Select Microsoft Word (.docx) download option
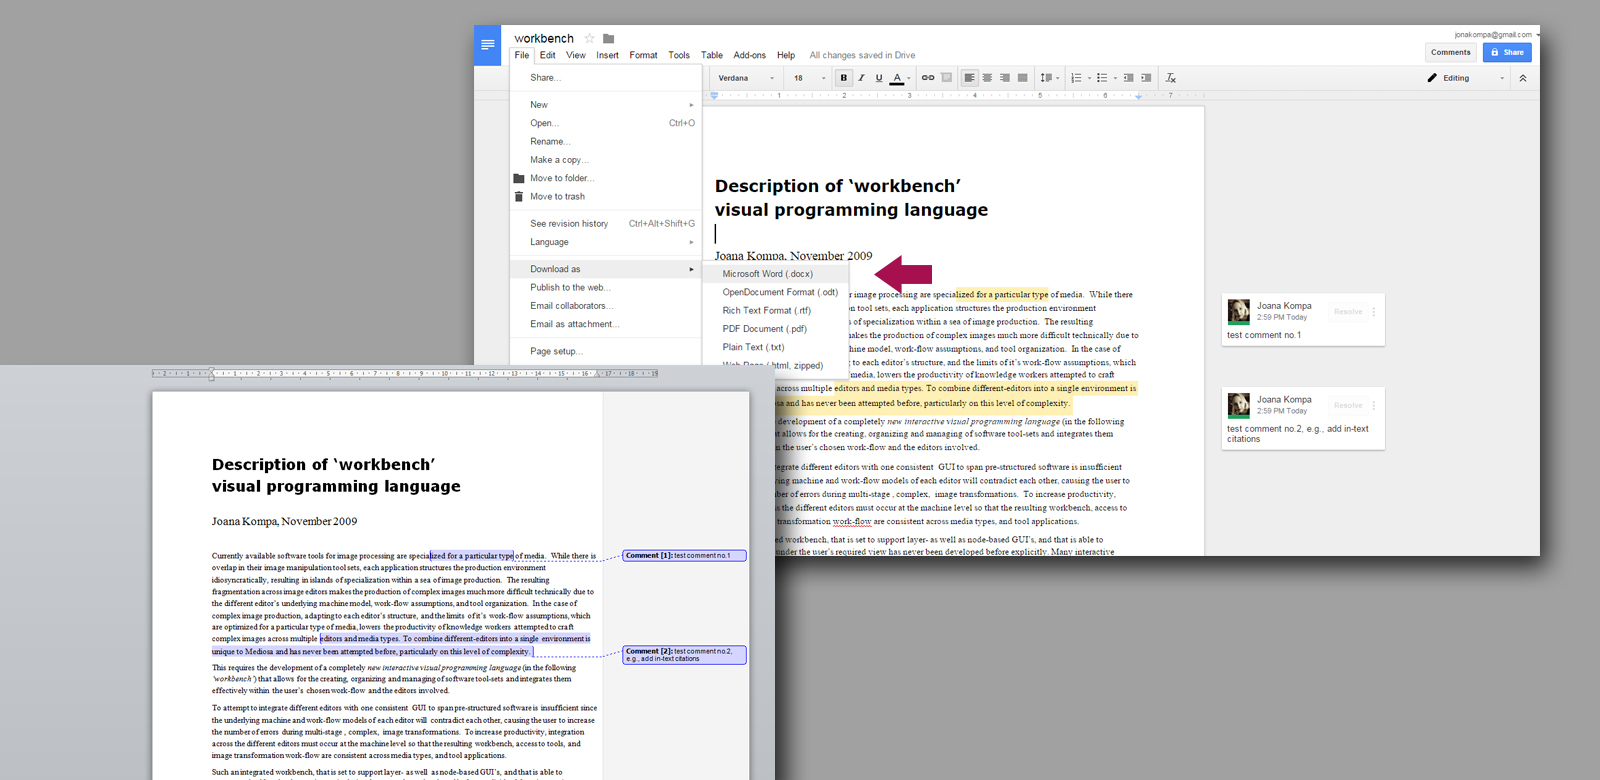Screen dimensions: 1600x780 768,274
